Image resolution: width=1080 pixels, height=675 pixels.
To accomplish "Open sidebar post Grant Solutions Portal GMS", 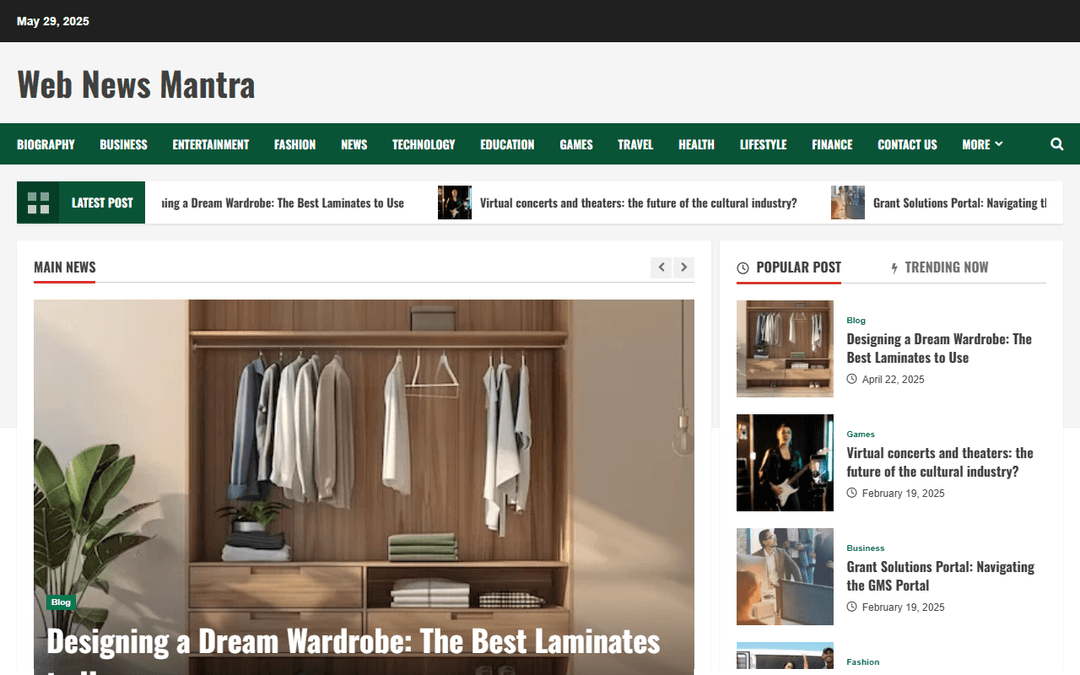I will [x=940, y=576].
